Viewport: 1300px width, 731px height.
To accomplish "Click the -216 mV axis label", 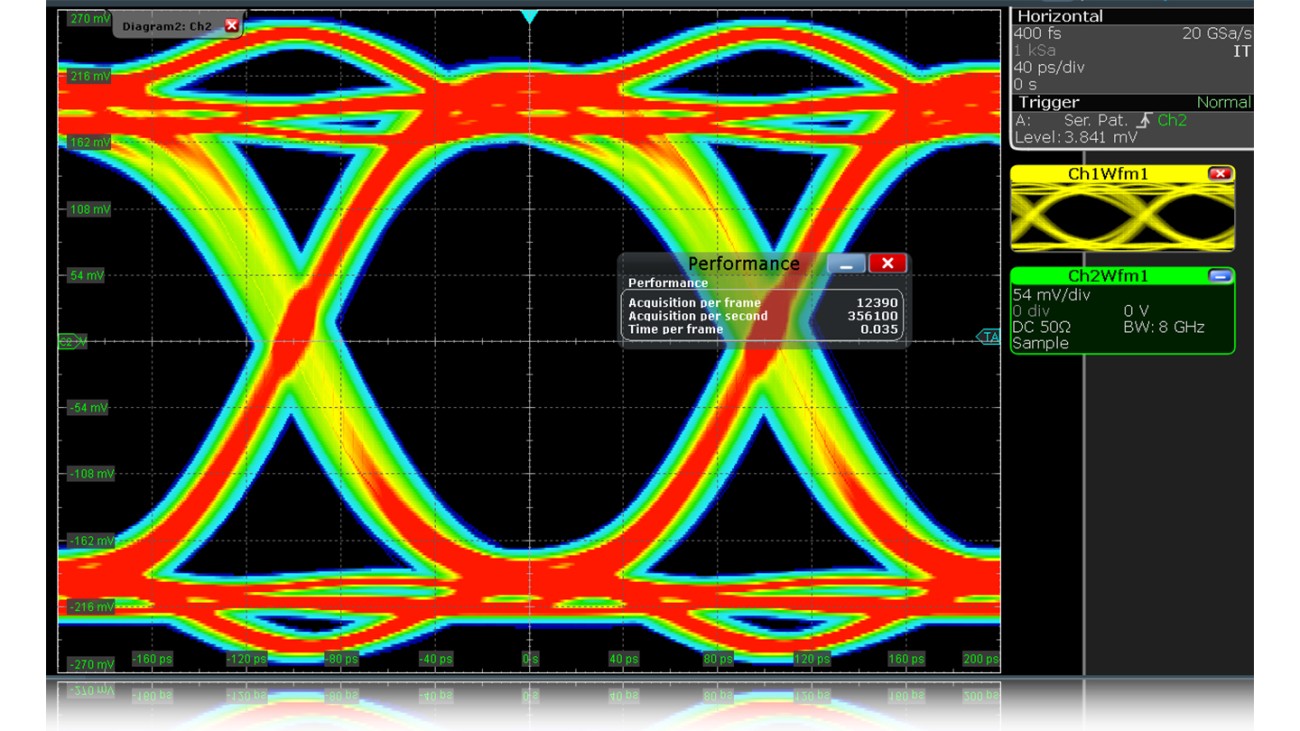I will (90, 607).
